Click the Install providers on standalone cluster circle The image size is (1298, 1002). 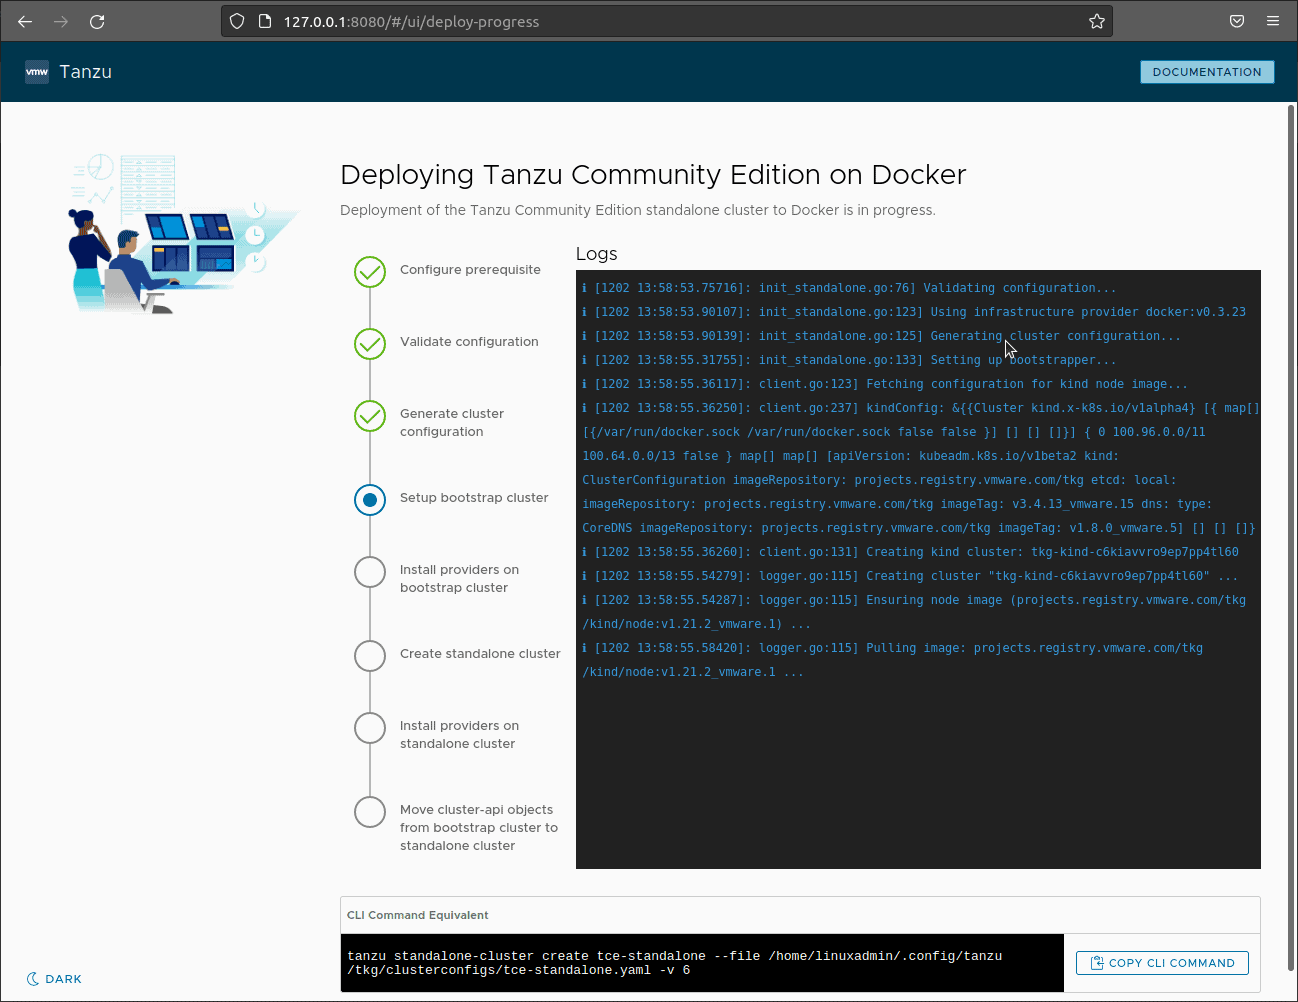click(370, 728)
